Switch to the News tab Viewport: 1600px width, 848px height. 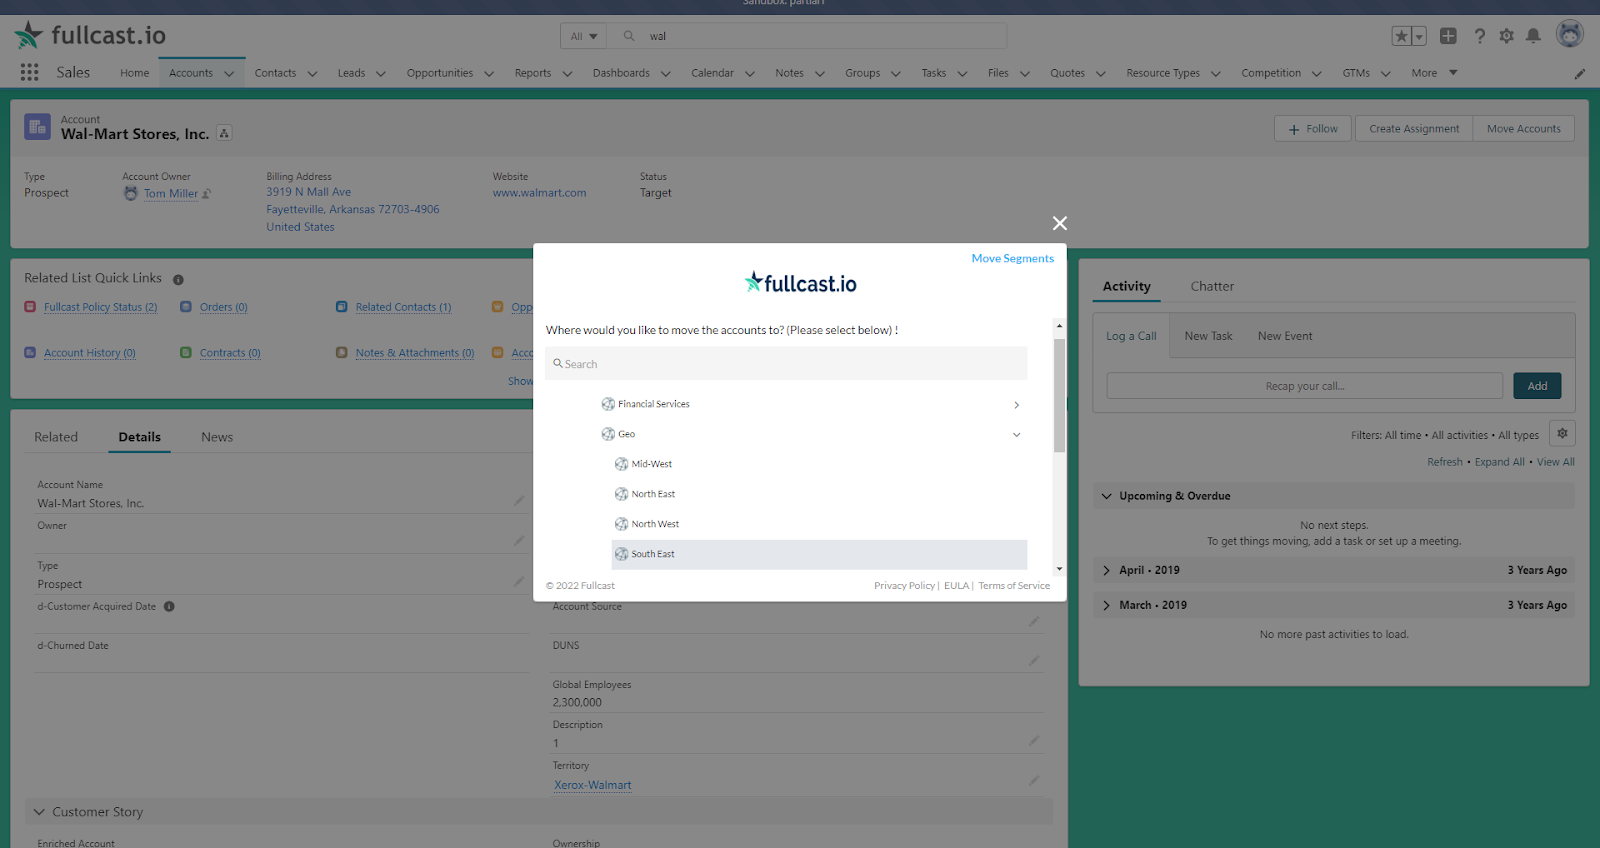tap(217, 437)
